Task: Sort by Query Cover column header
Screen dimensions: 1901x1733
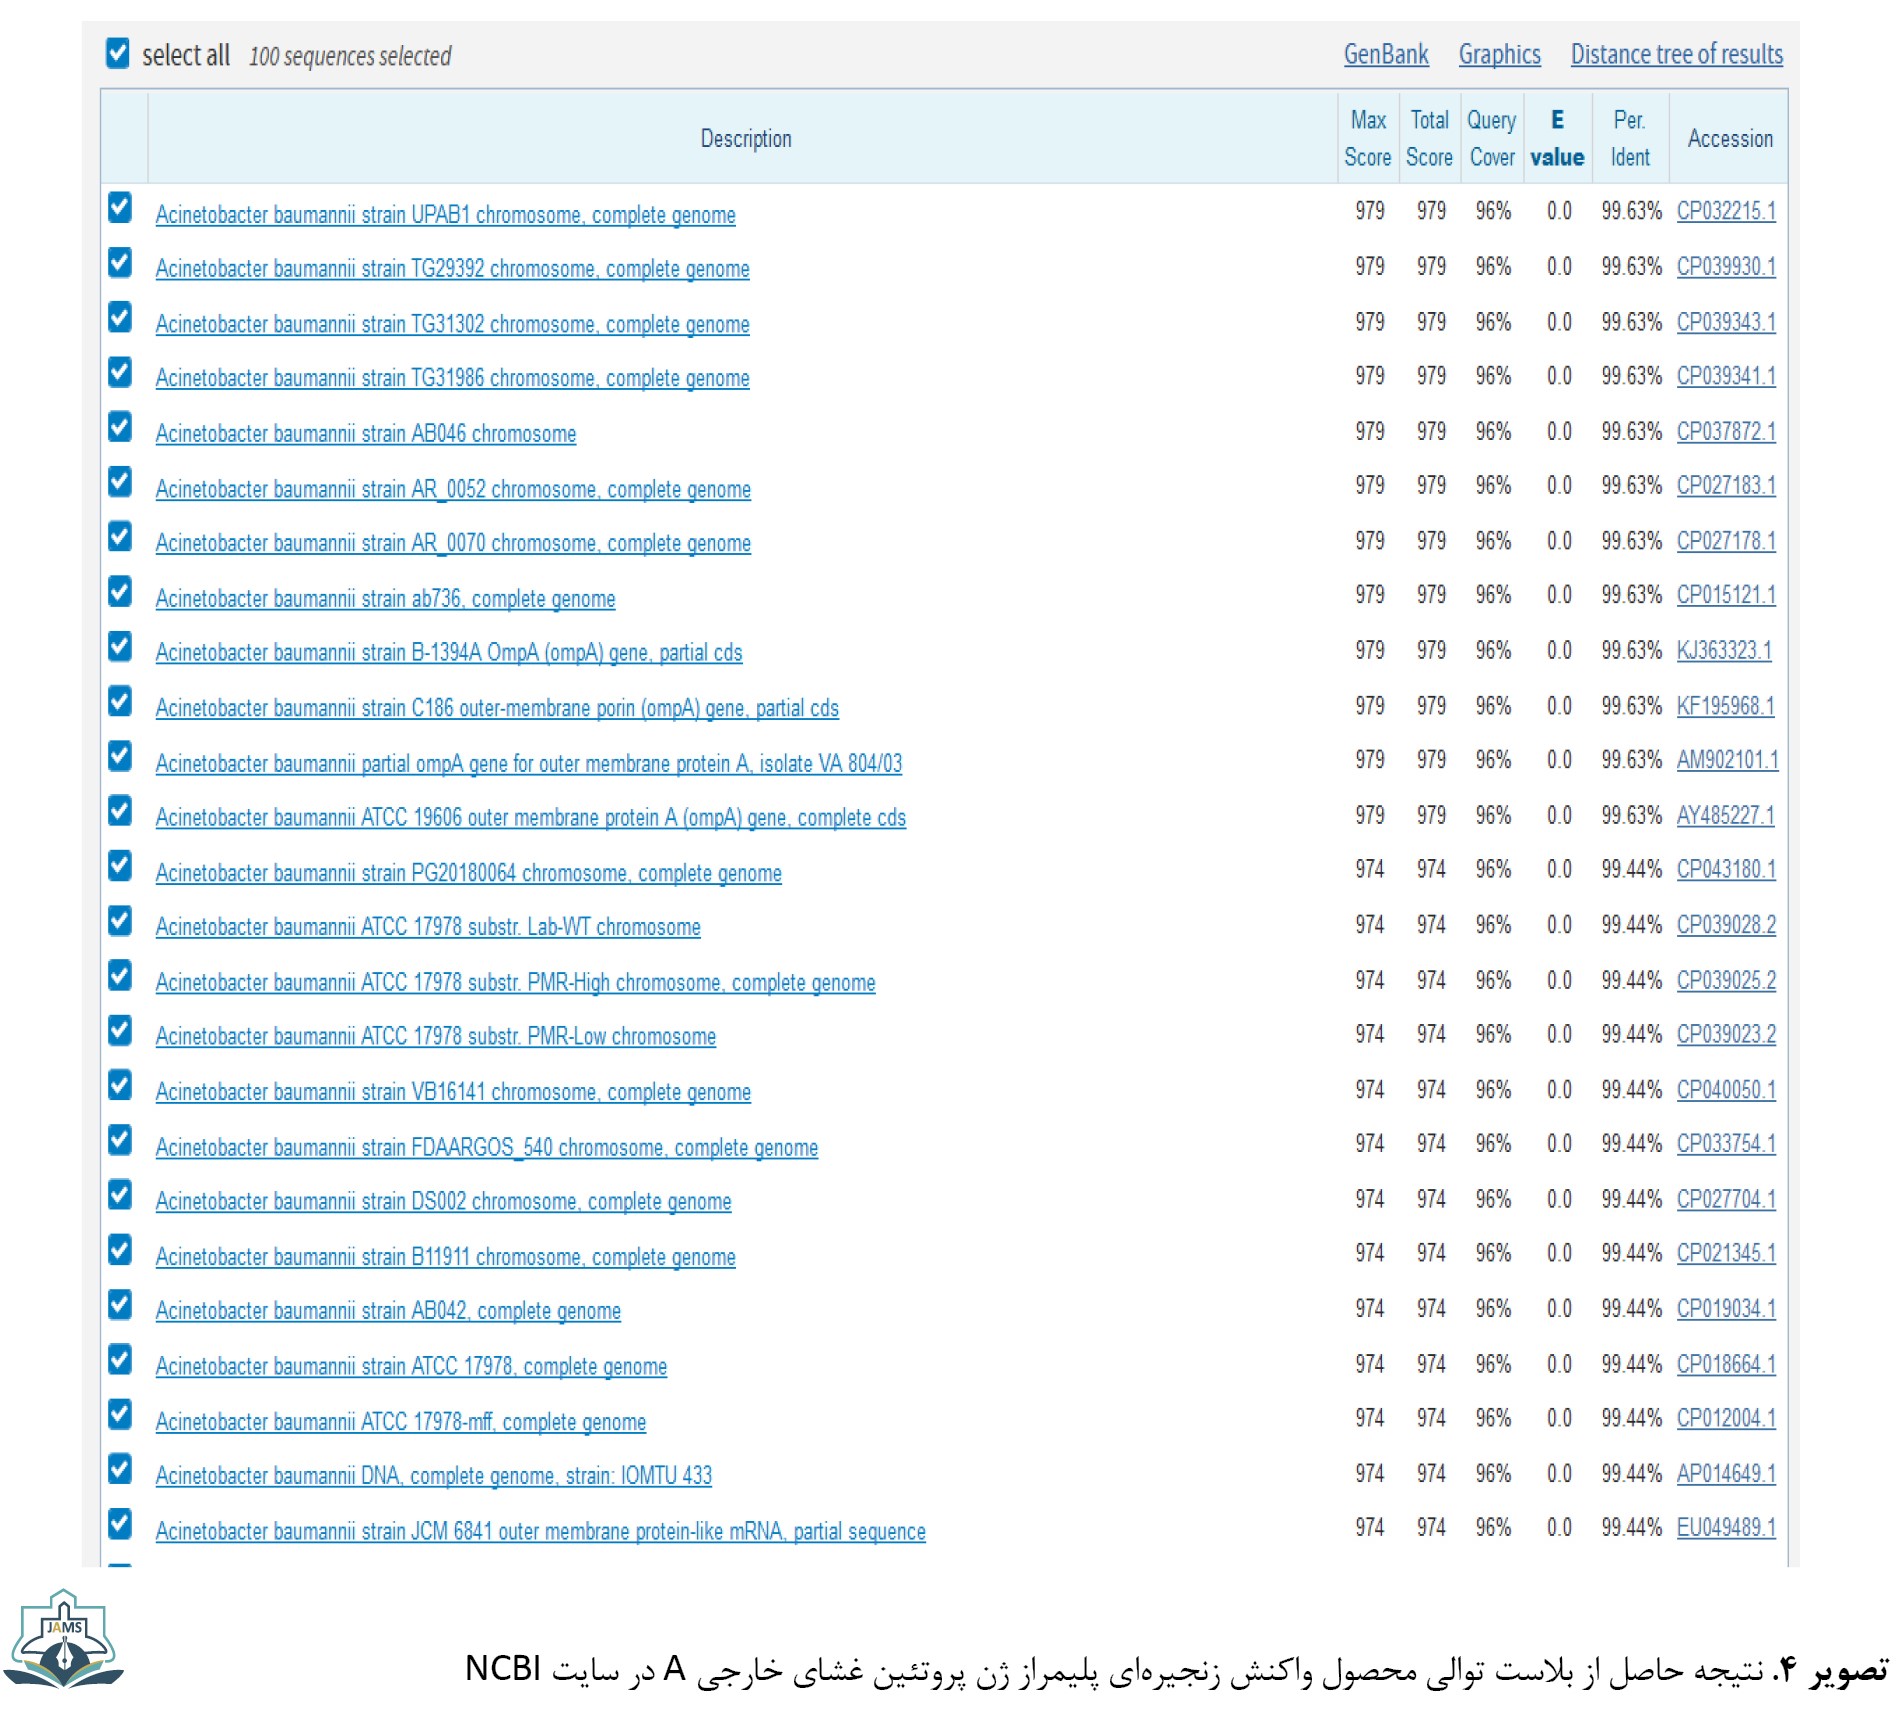Action: [1492, 138]
